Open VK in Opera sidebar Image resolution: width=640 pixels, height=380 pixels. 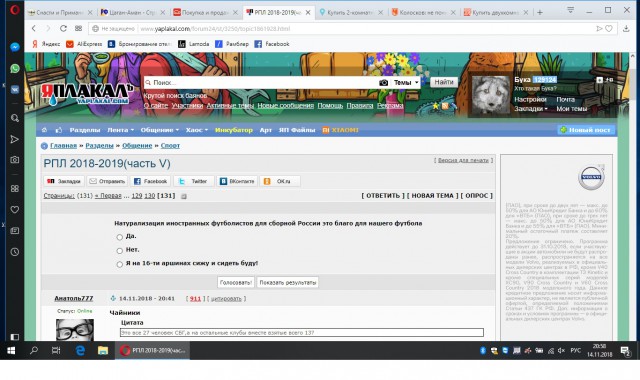15,89
